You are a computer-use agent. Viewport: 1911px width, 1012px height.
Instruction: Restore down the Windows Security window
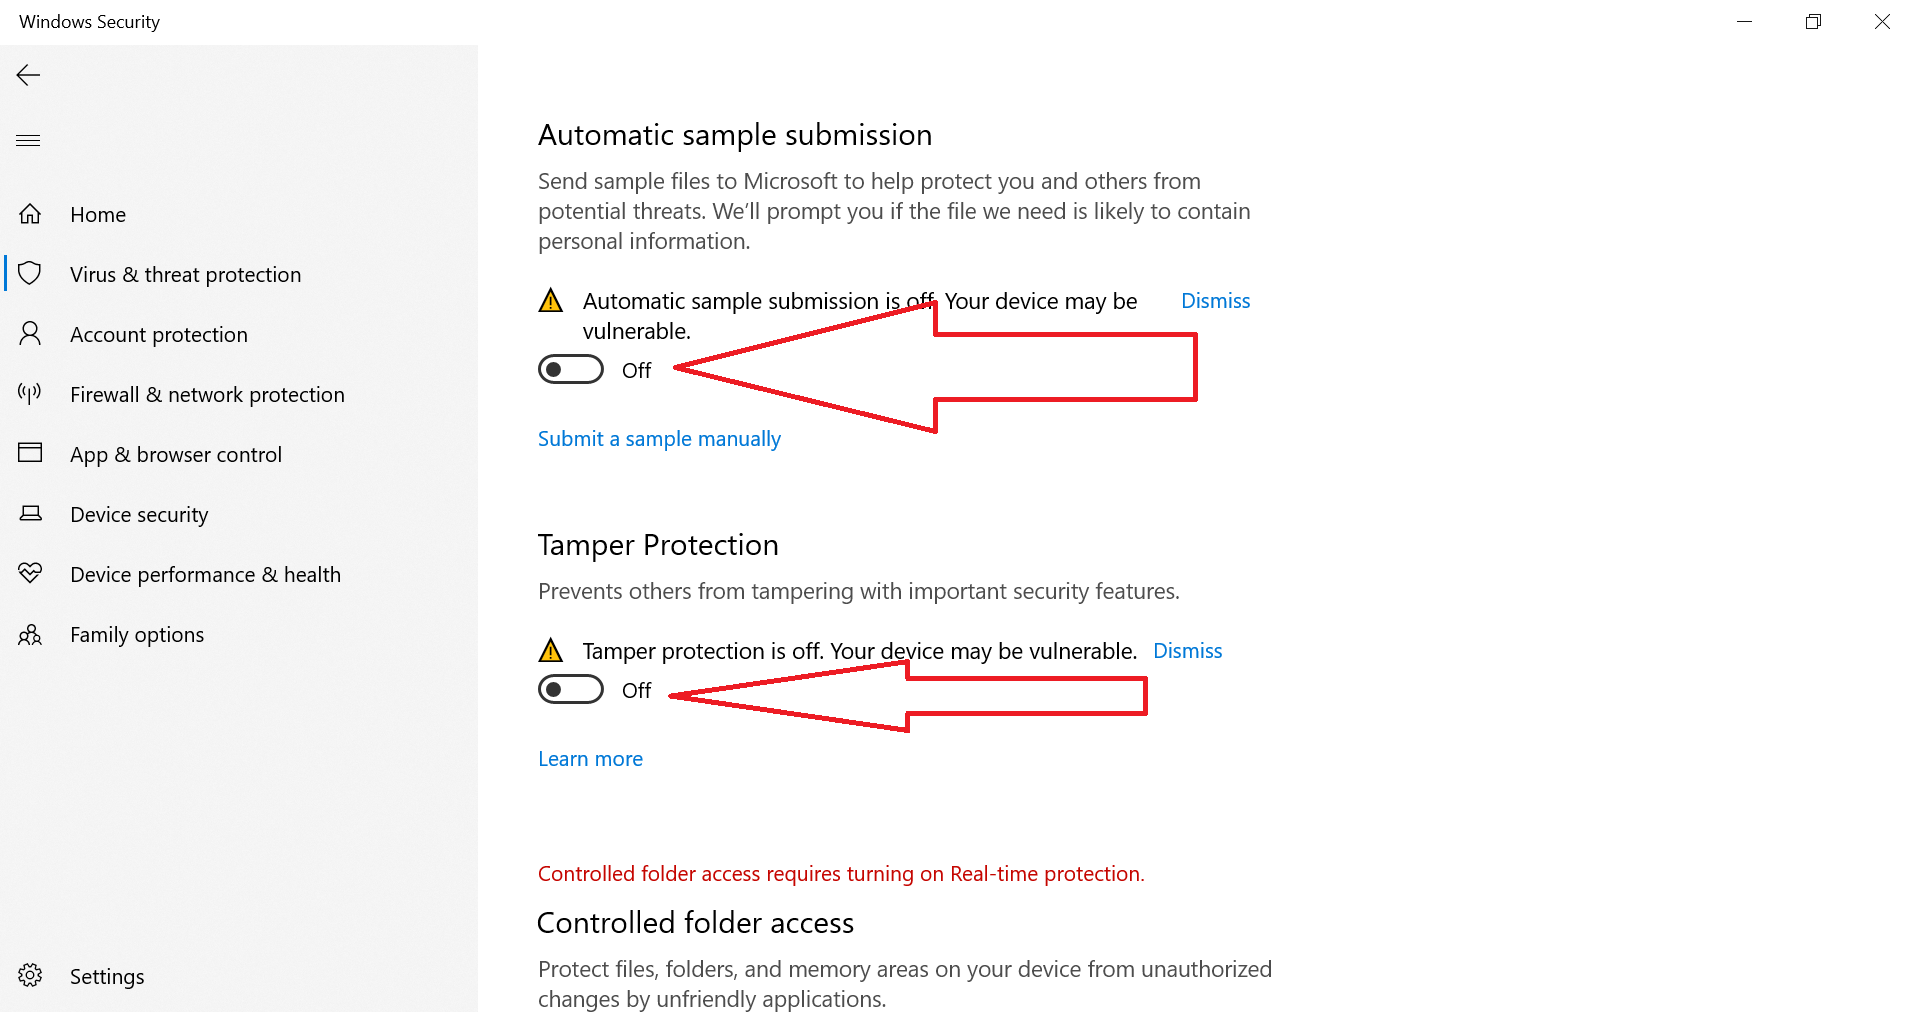[1813, 22]
